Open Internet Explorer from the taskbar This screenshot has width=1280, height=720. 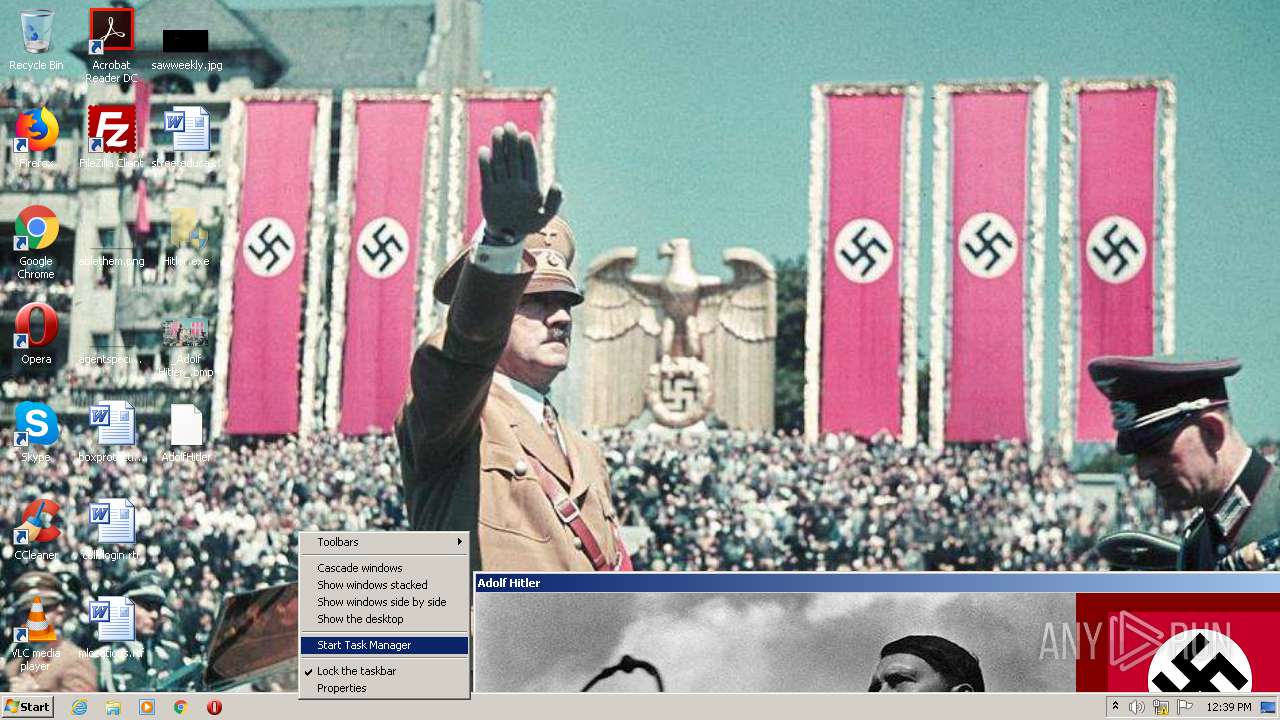79,707
